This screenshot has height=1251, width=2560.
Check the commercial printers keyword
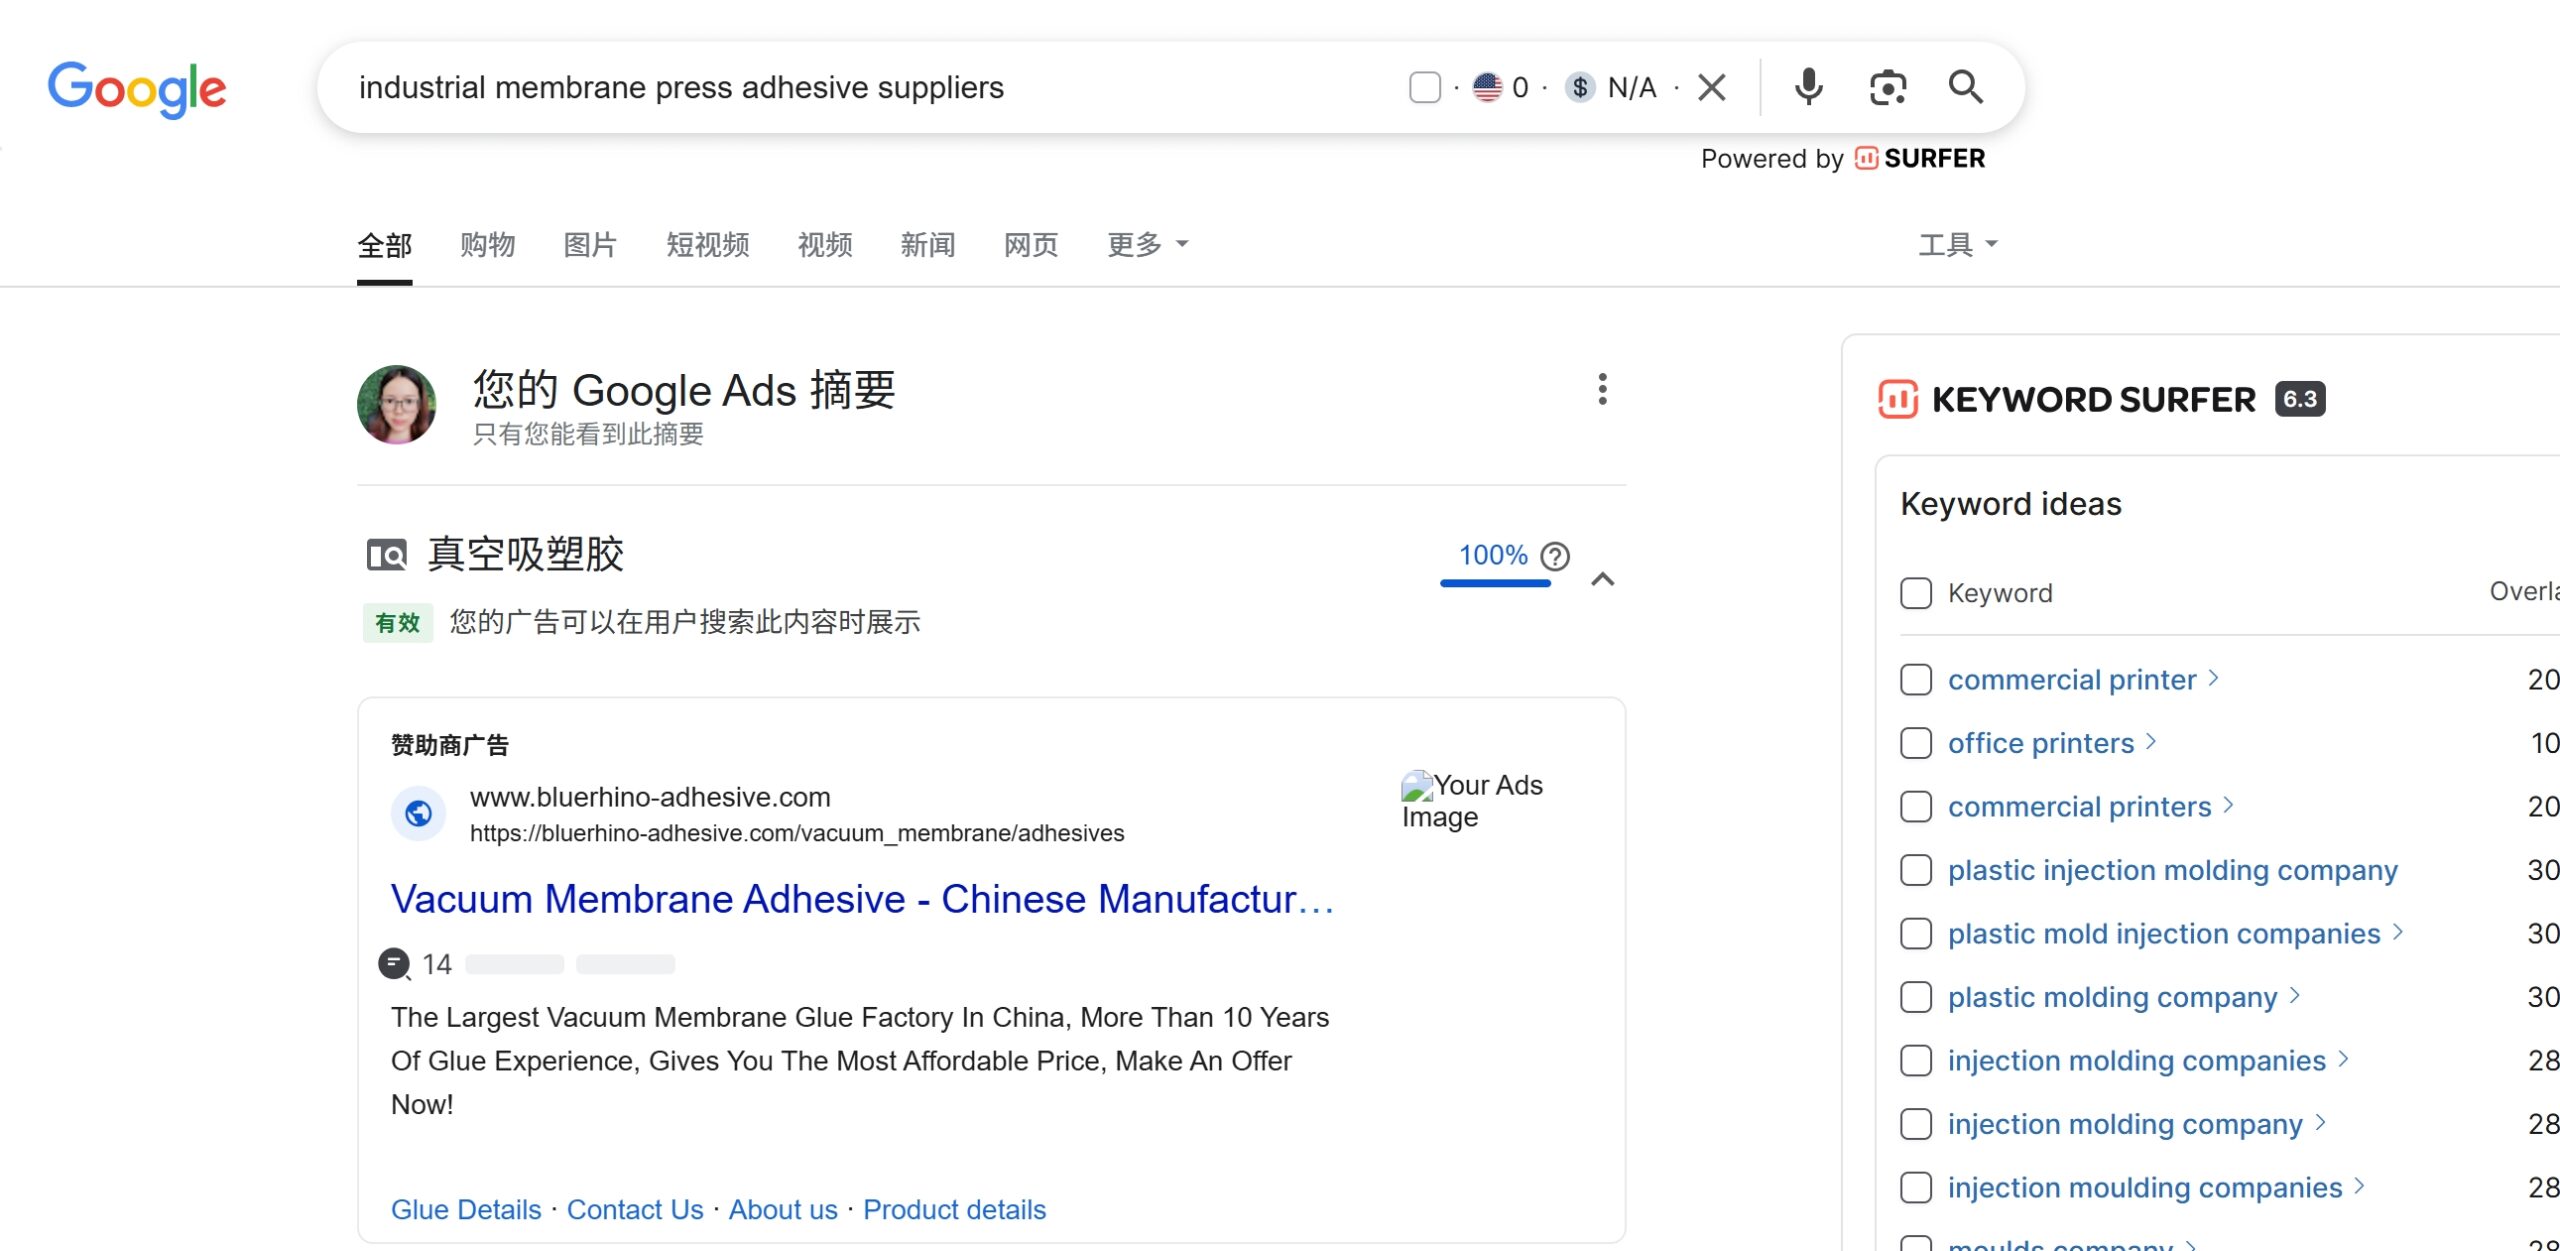(1916, 807)
